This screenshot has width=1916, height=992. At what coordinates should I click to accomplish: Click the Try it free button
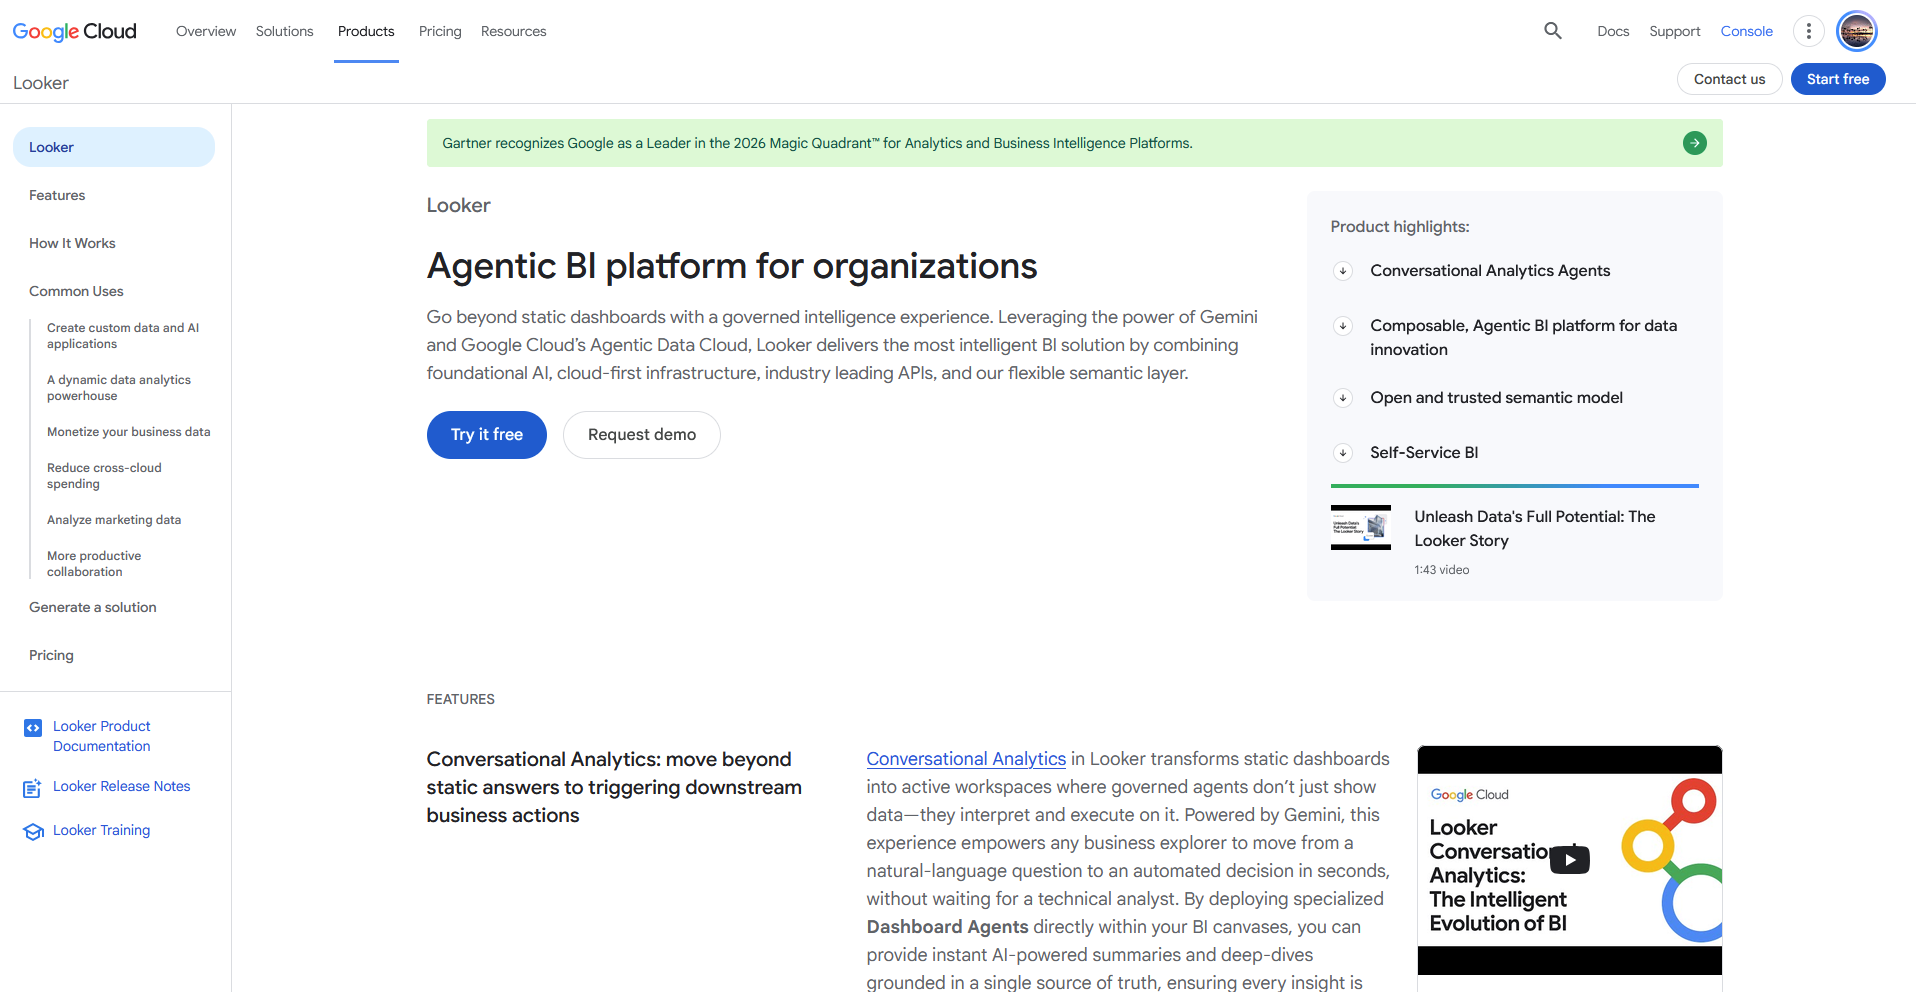(x=487, y=435)
